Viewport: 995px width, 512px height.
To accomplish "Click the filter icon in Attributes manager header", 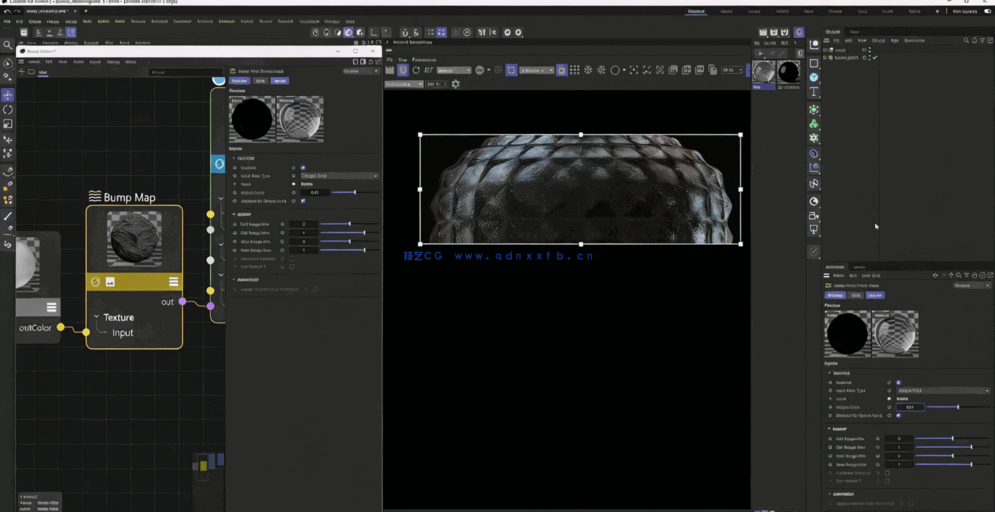I will point(966,275).
